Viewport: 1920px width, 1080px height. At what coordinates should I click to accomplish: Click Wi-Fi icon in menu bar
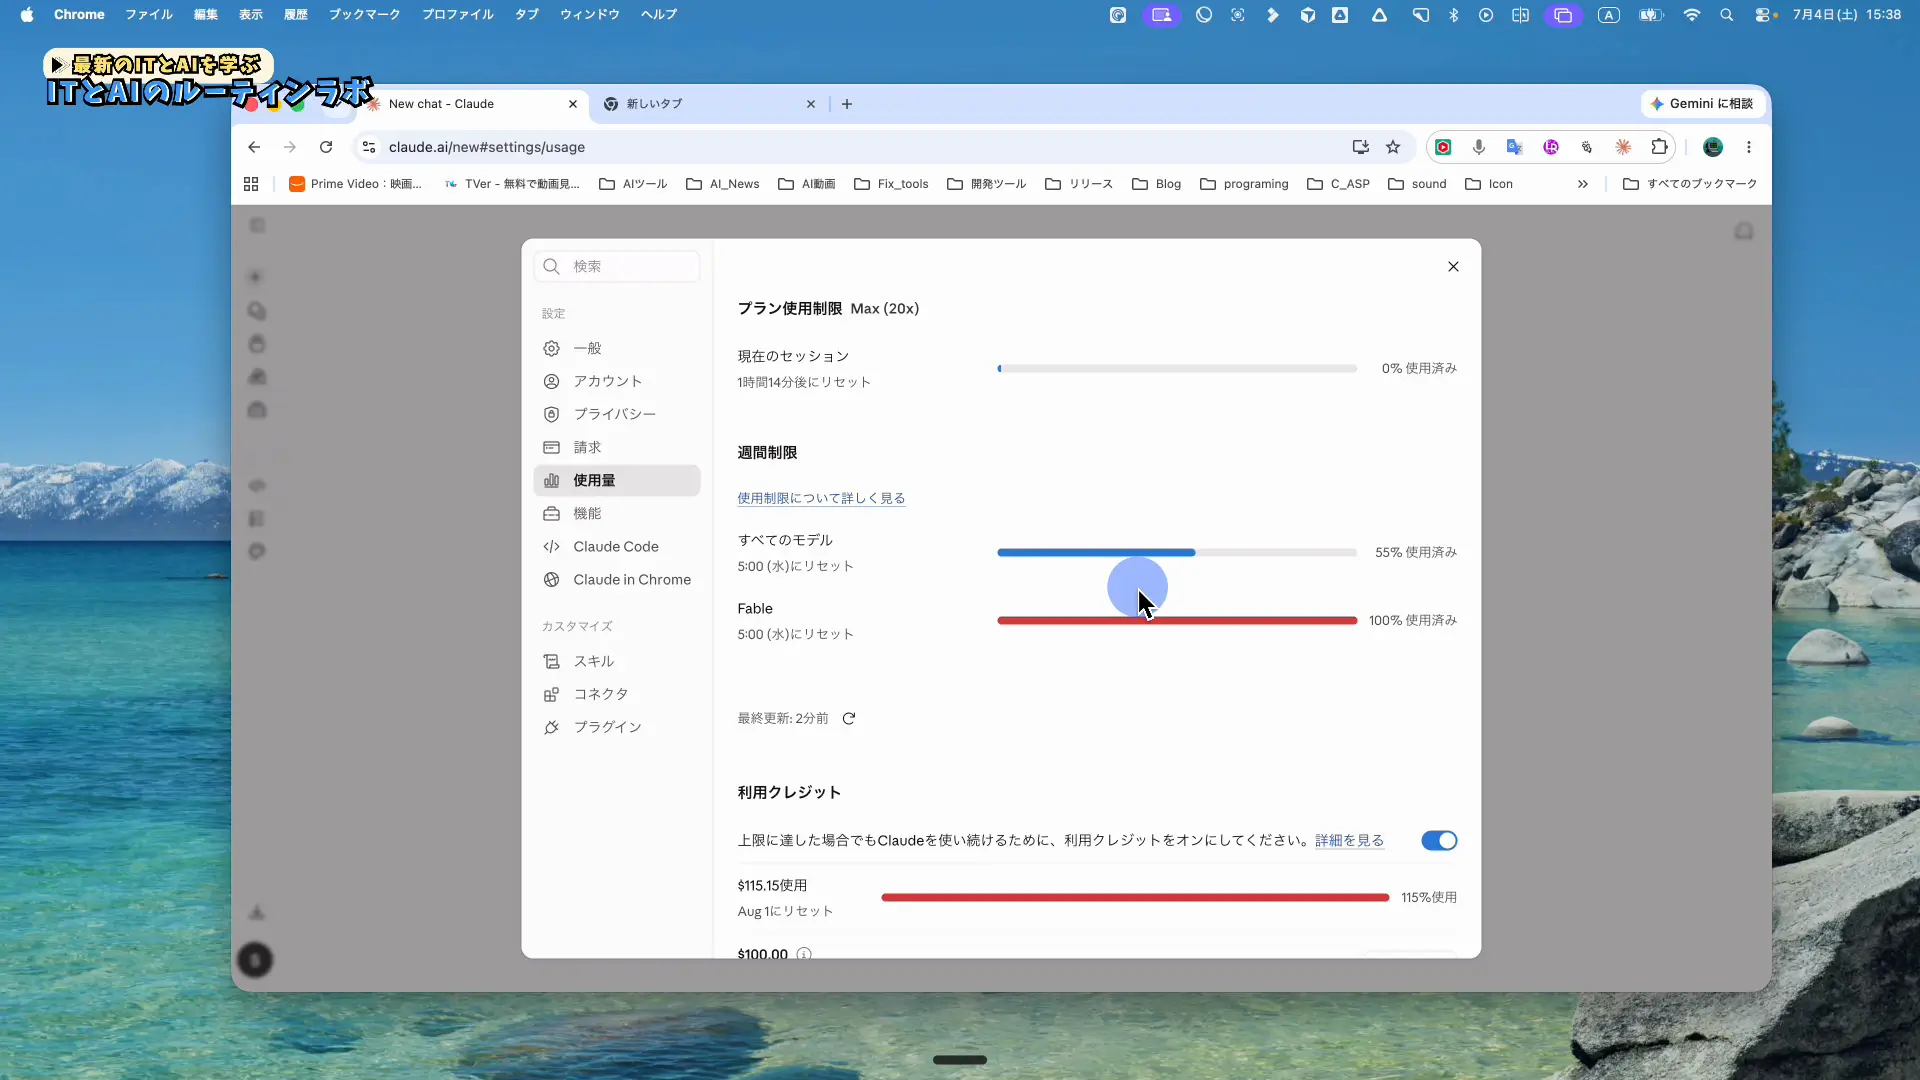(x=1692, y=15)
